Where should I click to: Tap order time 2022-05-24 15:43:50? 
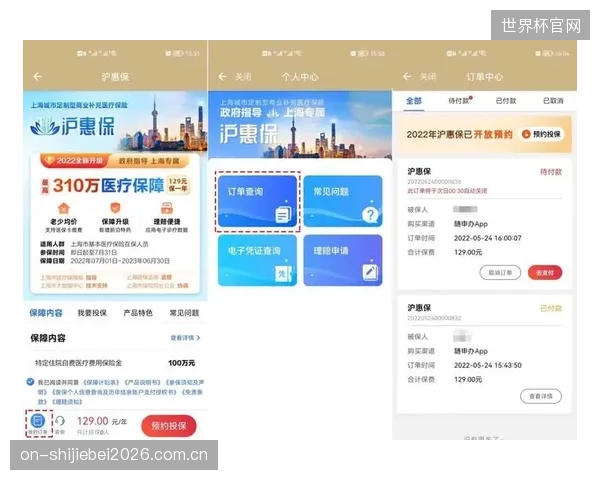click(488, 365)
